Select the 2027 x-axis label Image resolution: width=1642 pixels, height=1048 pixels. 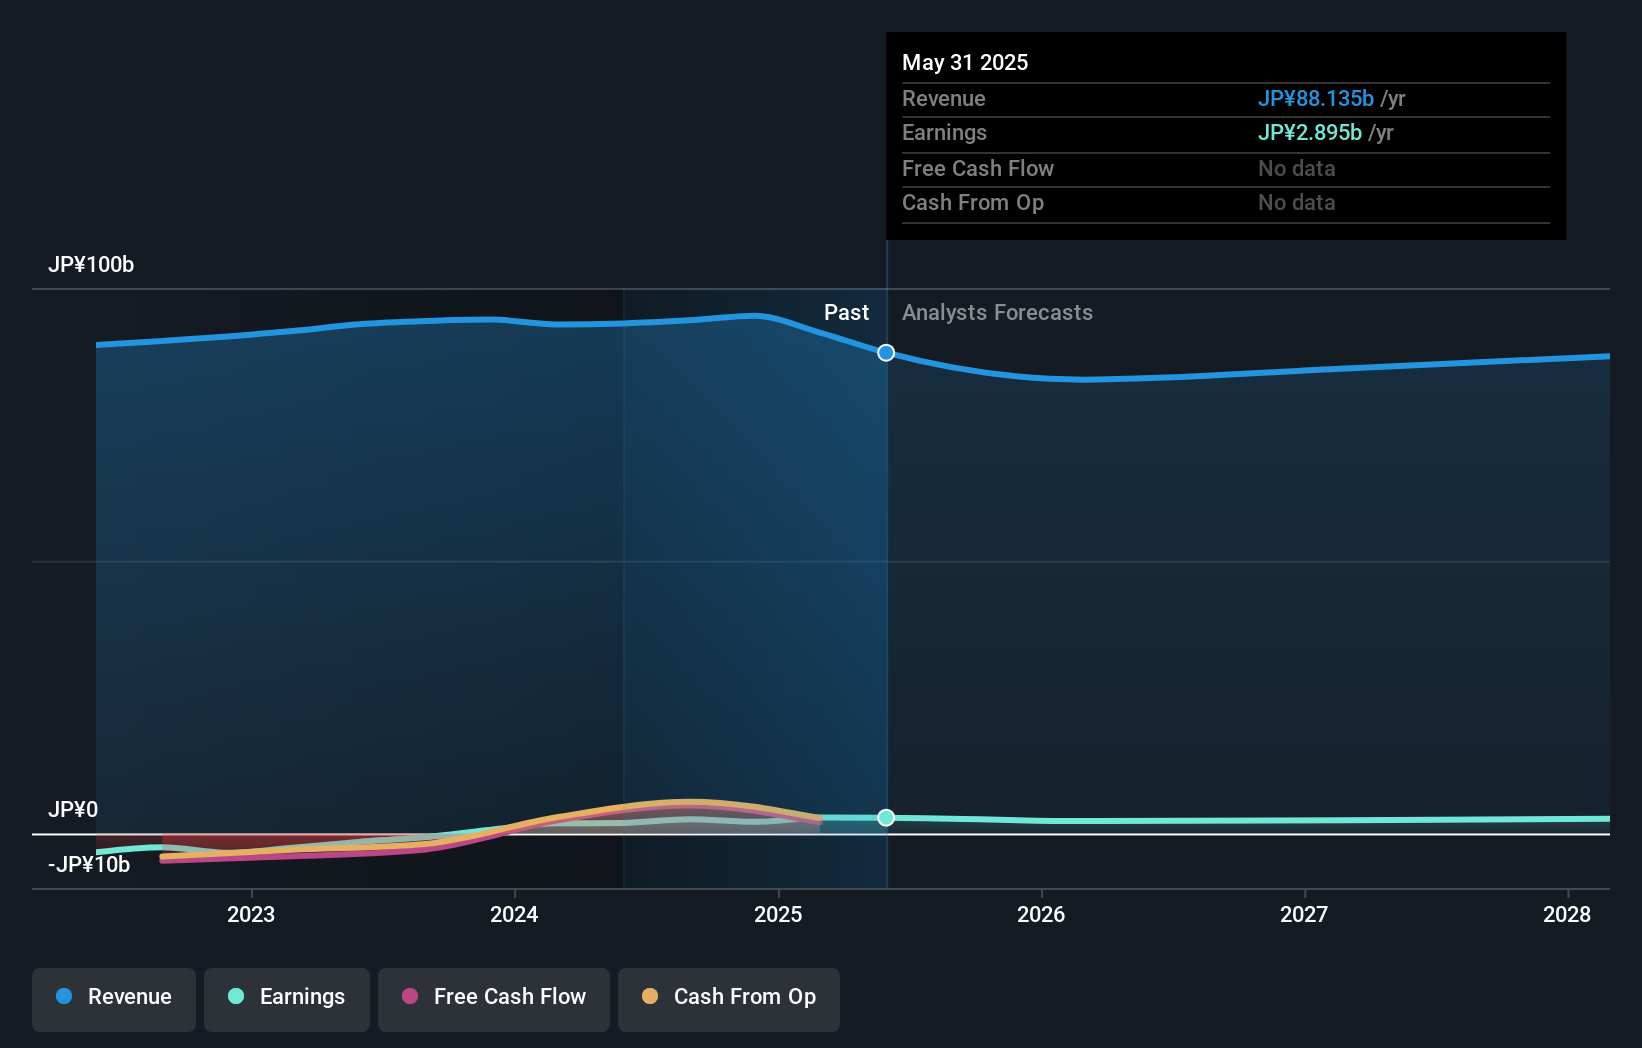click(1304, 914)
